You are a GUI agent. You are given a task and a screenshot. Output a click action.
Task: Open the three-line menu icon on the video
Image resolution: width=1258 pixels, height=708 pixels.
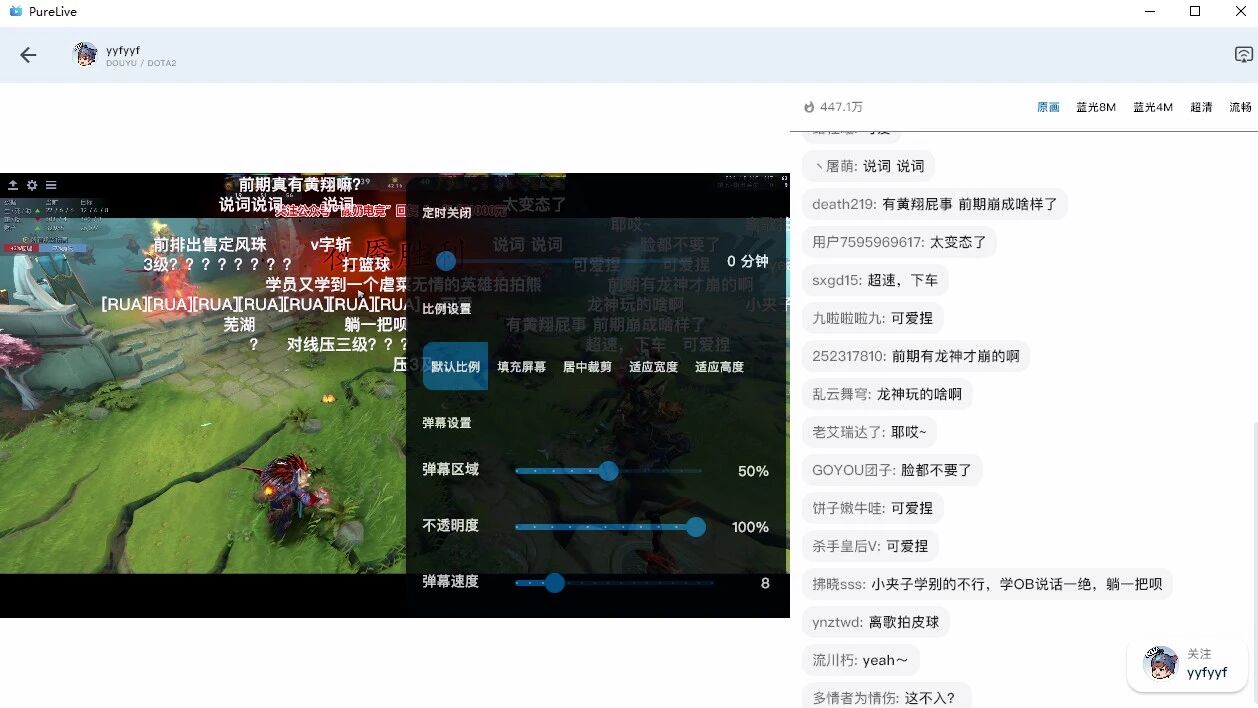click(x=51, y=185)
